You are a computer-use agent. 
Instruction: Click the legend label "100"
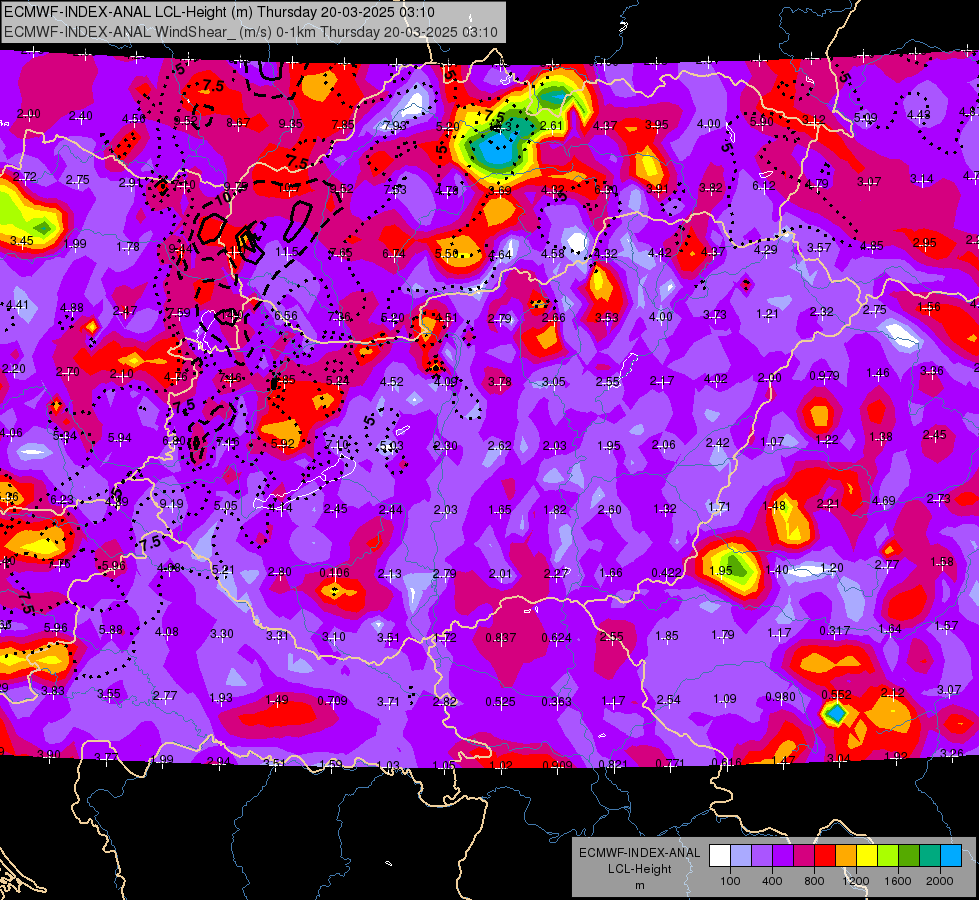(730, 881)
